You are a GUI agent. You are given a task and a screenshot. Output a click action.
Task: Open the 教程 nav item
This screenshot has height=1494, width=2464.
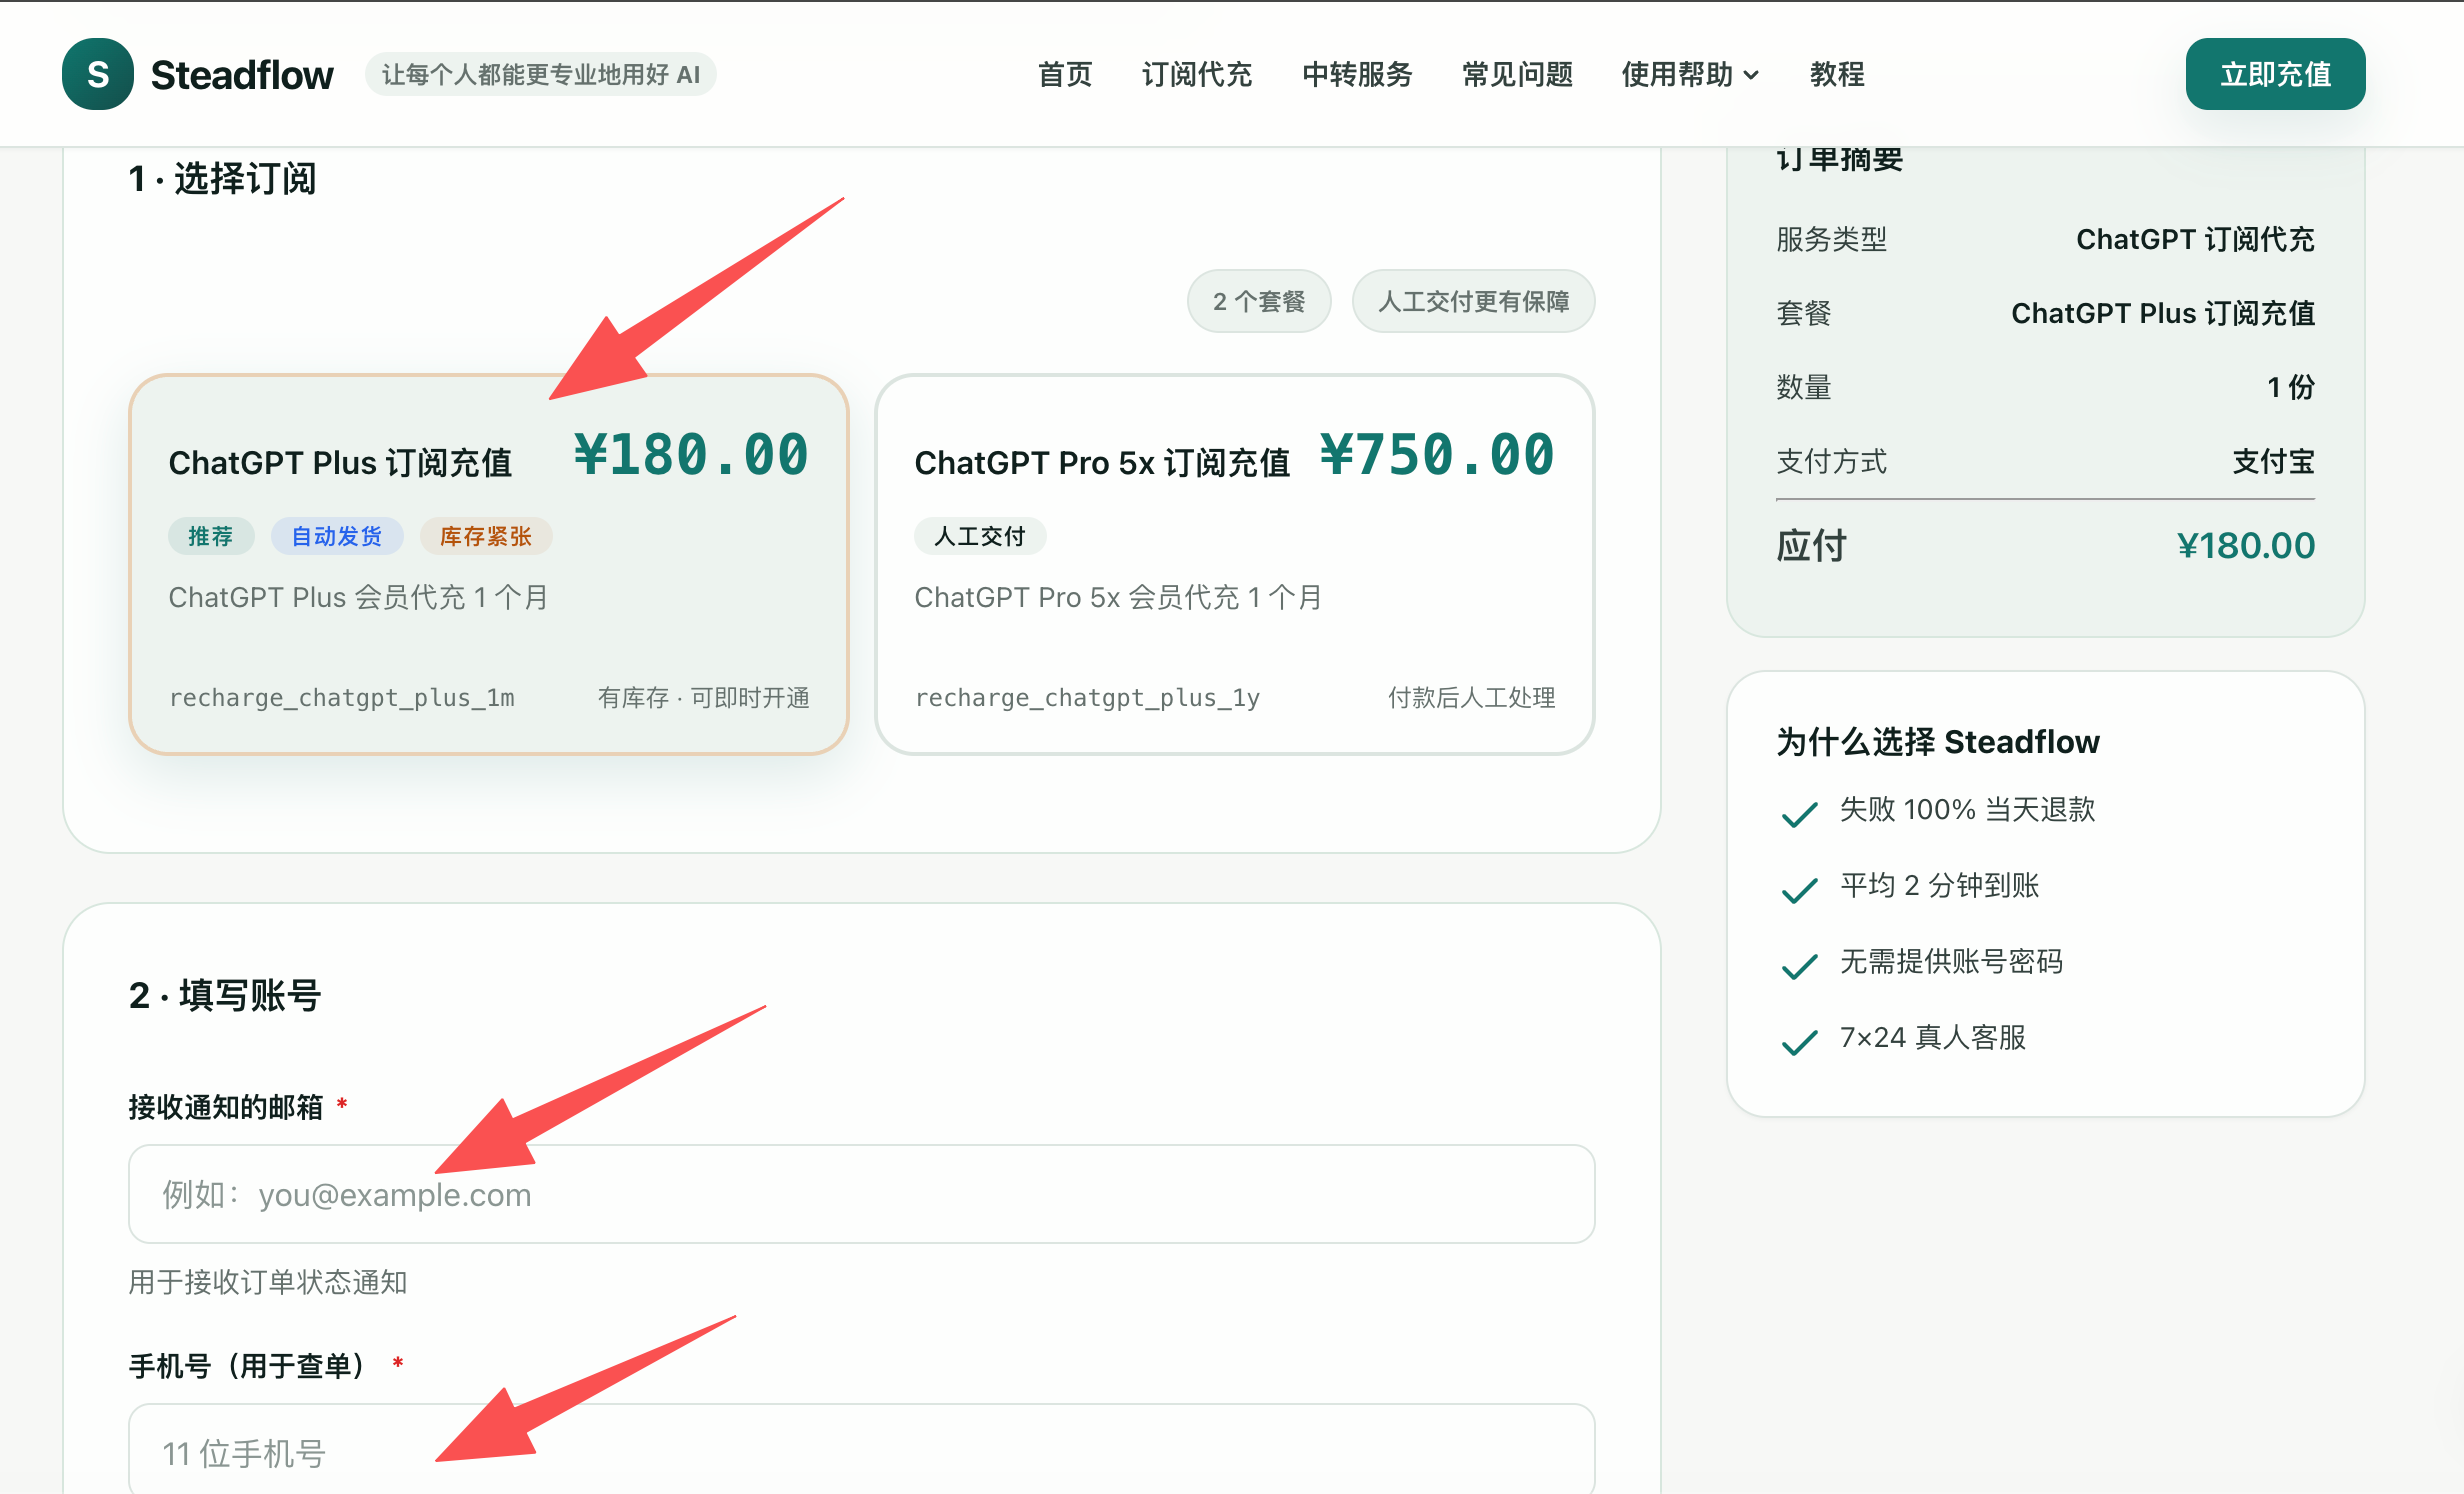click(1837, 74)
